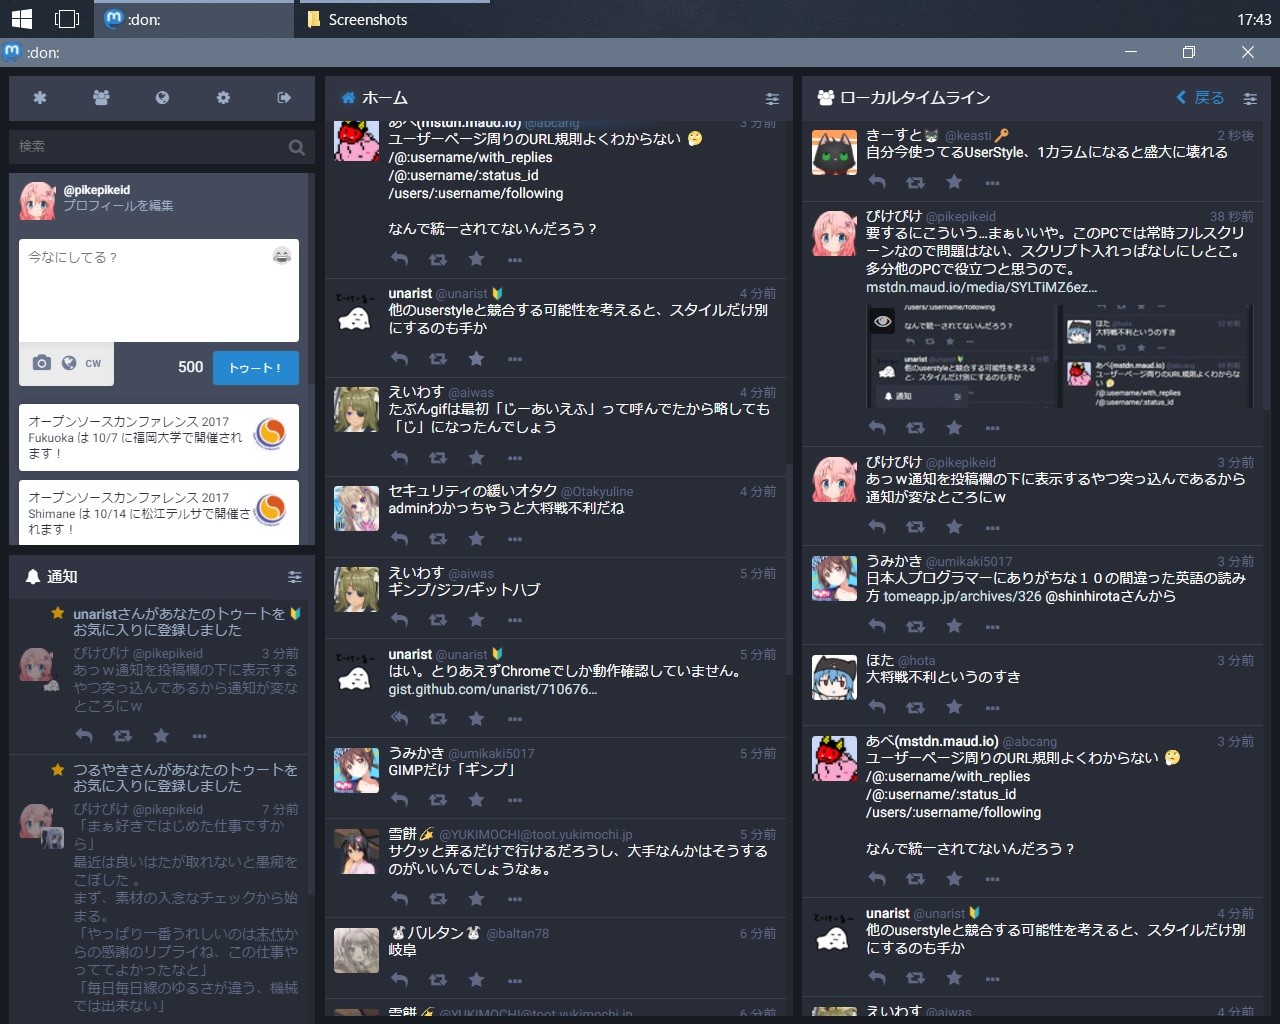Viewport: 1280px width, 1024px height.
Task: Click the トゥート! button to post
Action: pos(255,367)
